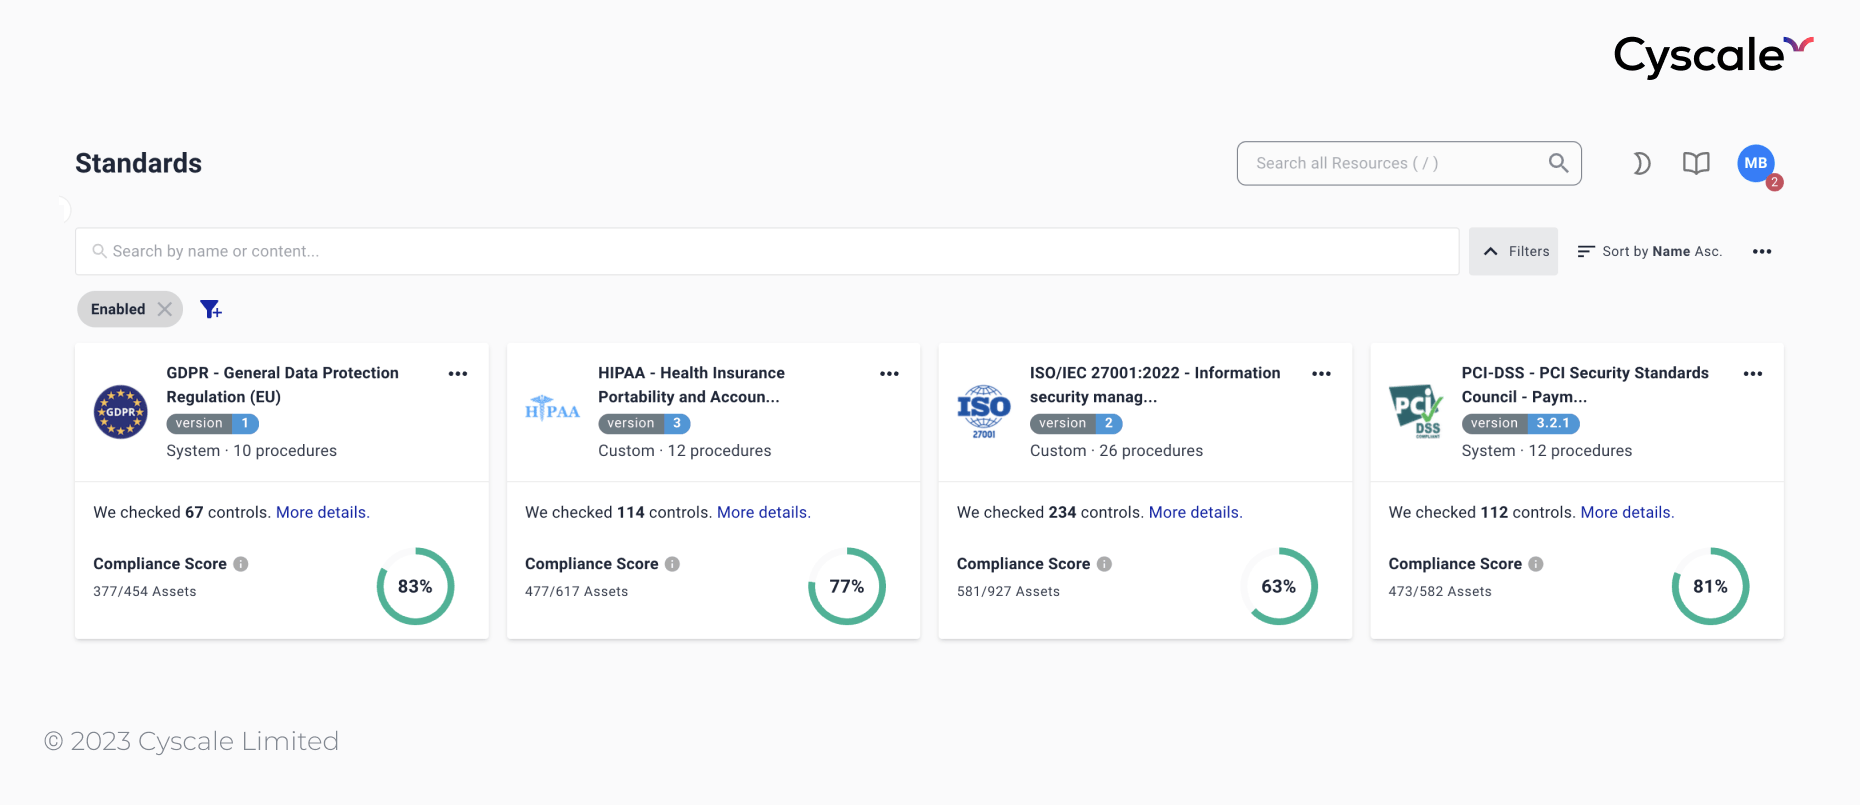
Task: Click '377/454 Assets' text
Action: [x=145, y=592]
